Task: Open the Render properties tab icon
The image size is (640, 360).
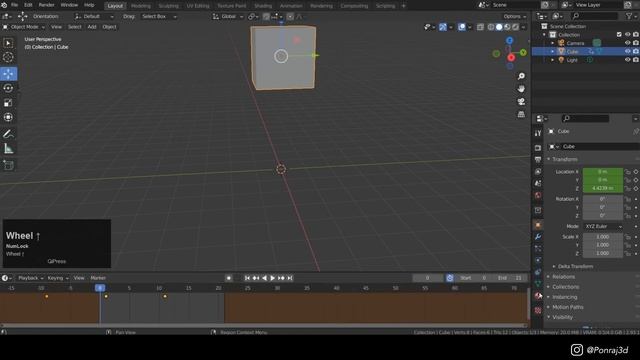Action: 538,148
